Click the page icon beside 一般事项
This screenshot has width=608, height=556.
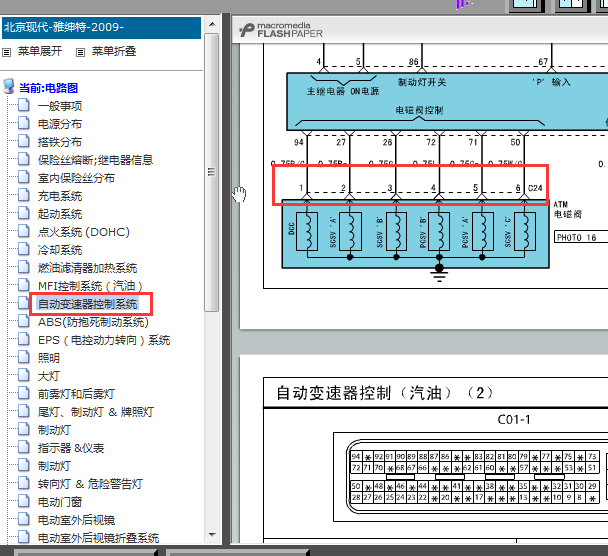coord(24,105)
